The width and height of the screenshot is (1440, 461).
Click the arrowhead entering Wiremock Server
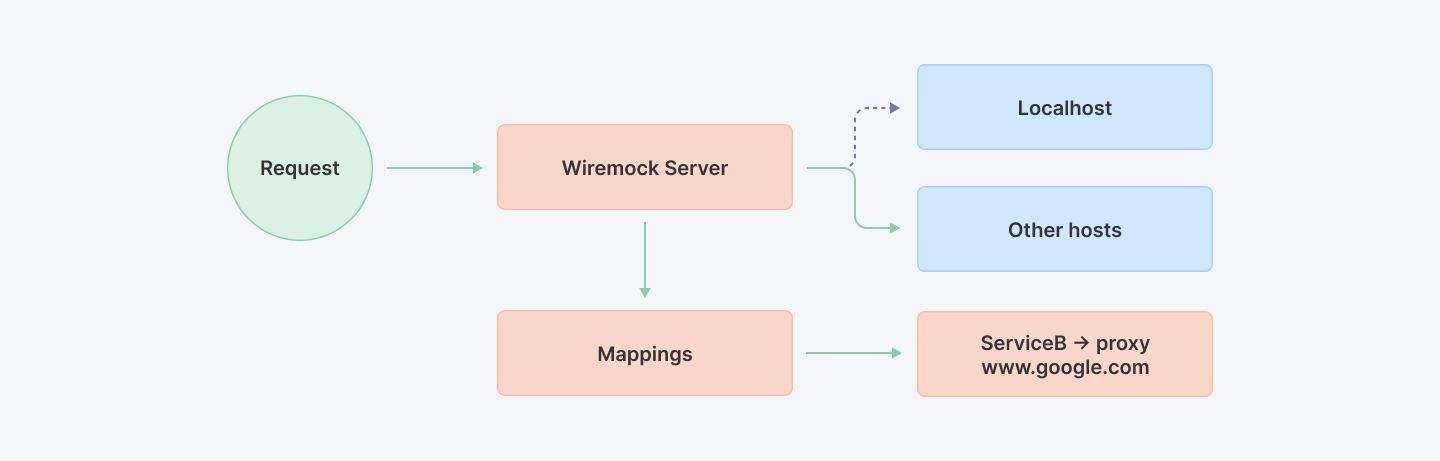coord(479,168)
